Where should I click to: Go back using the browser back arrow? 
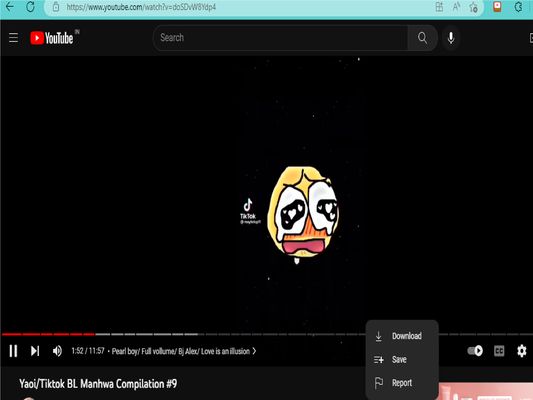(x=10, y=6)
